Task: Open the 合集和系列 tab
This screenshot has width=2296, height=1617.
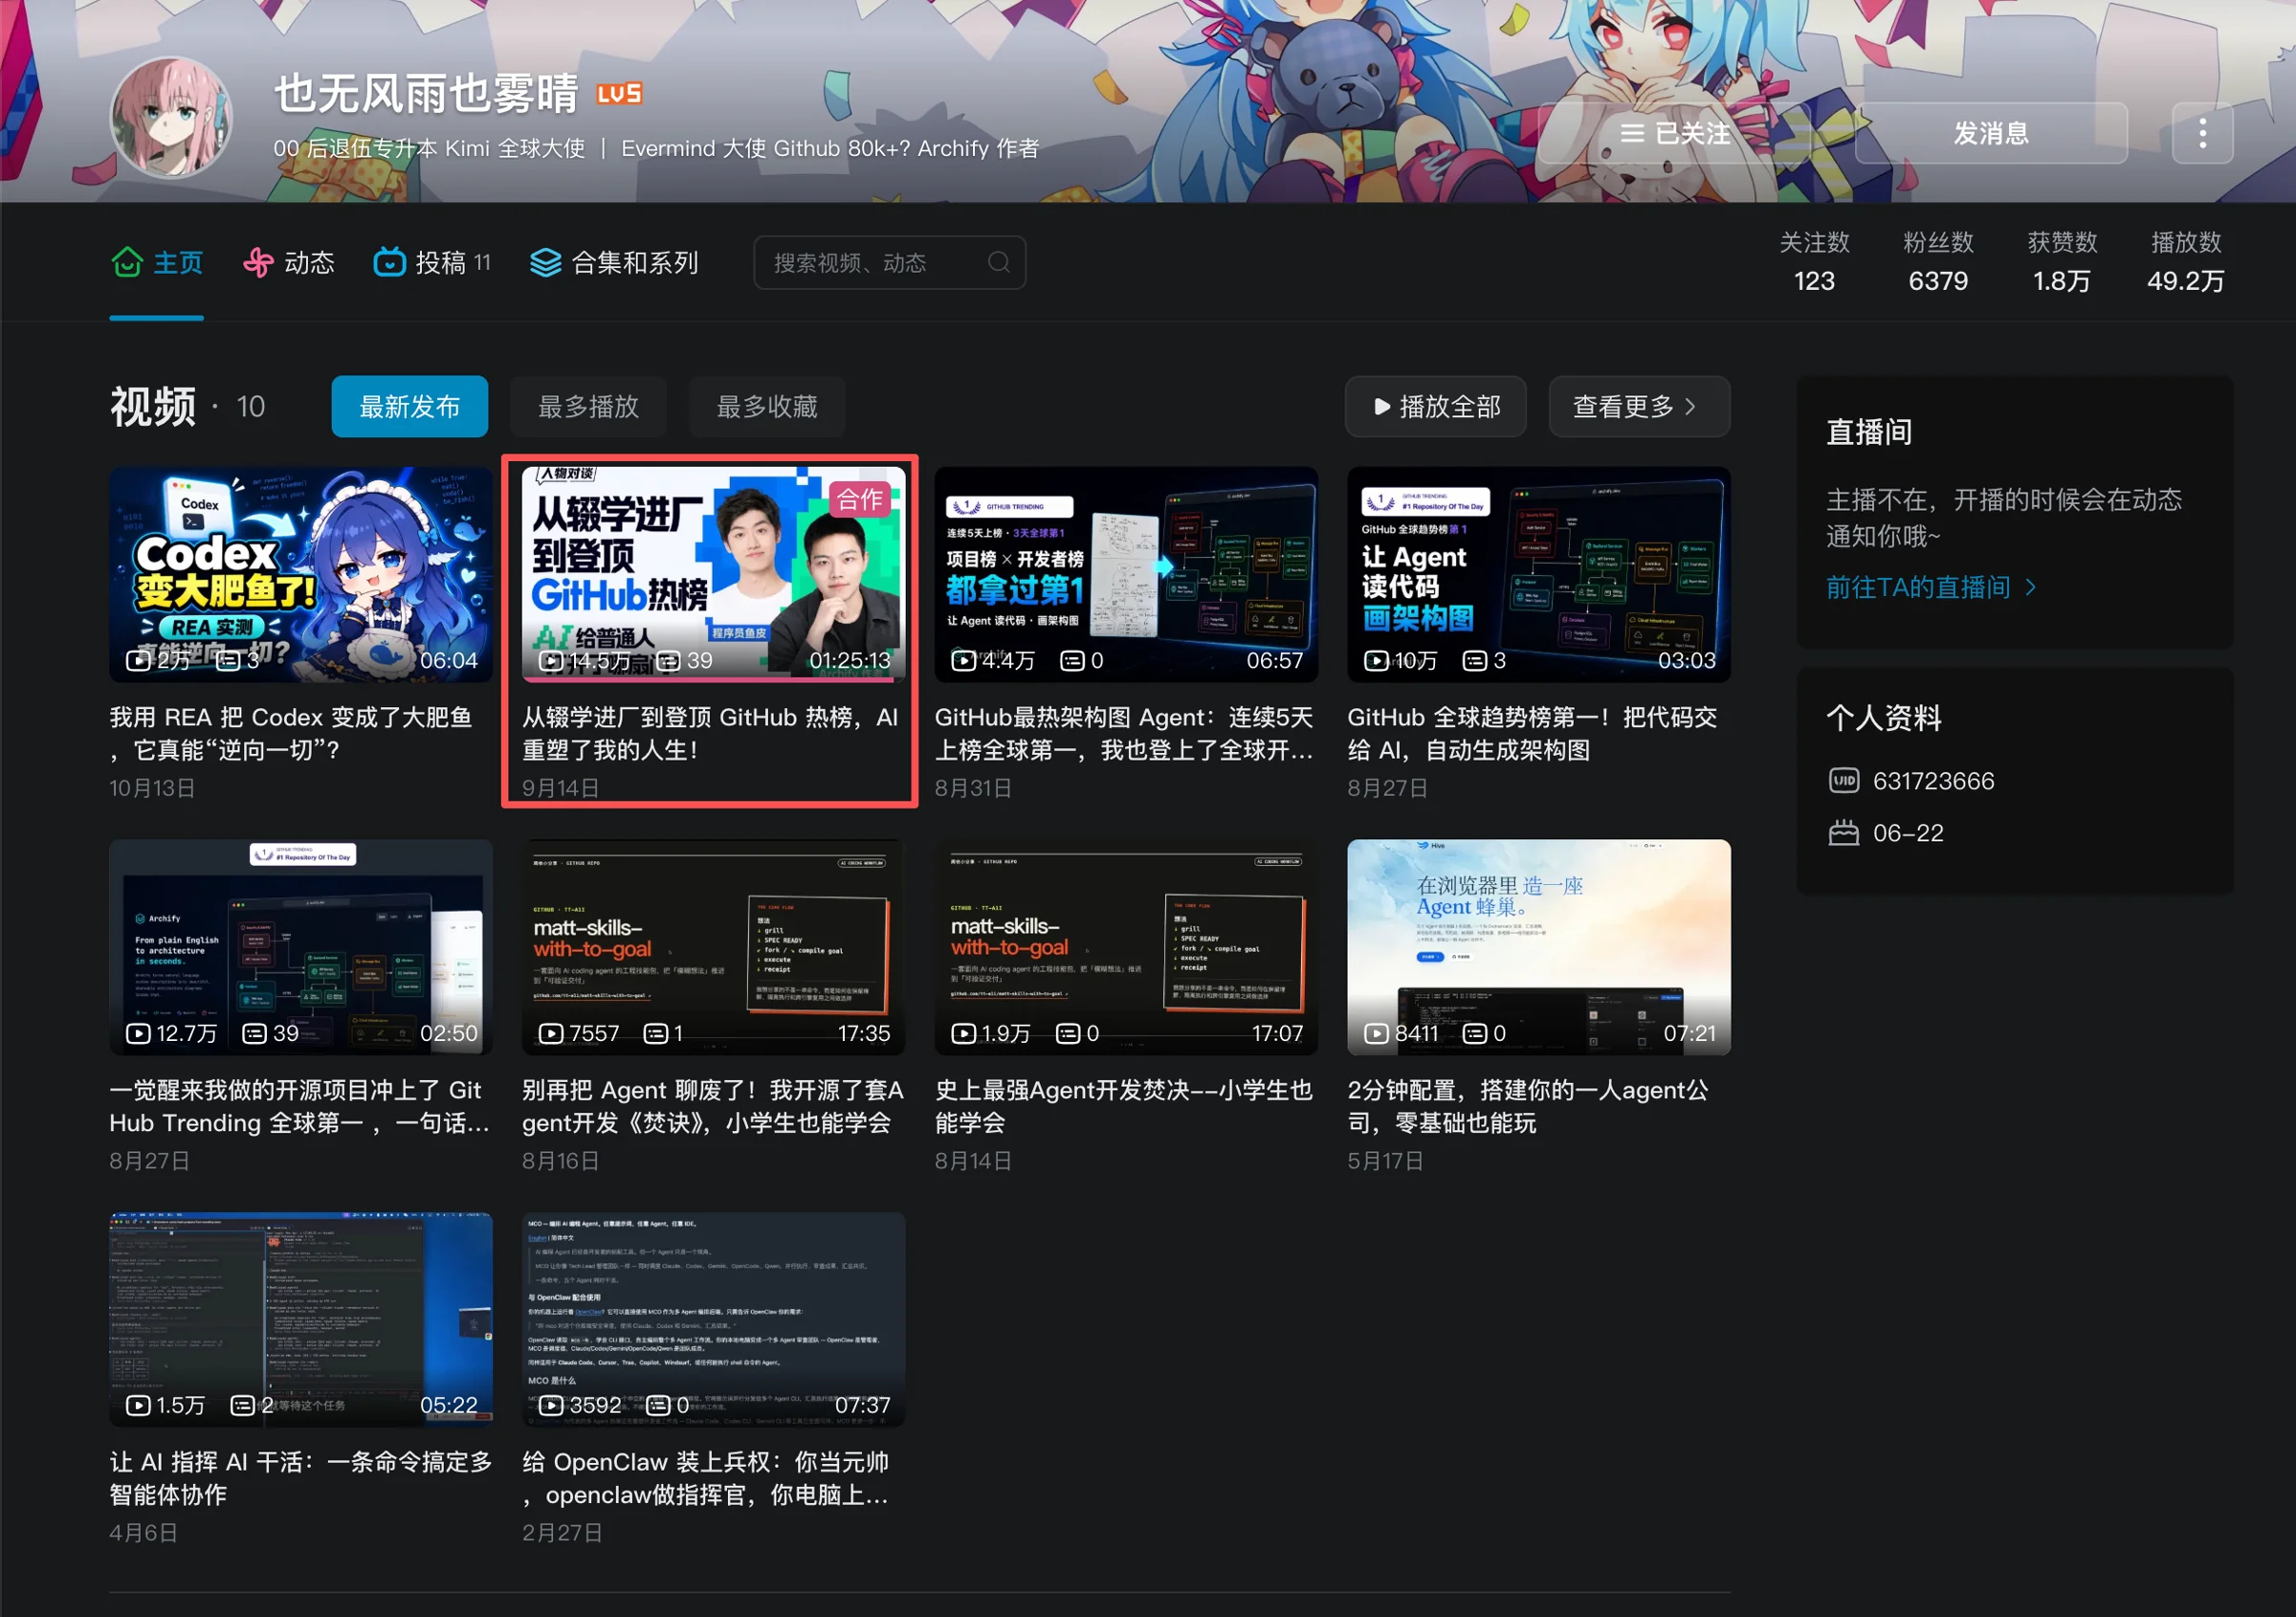Action: tap(614, 262)
